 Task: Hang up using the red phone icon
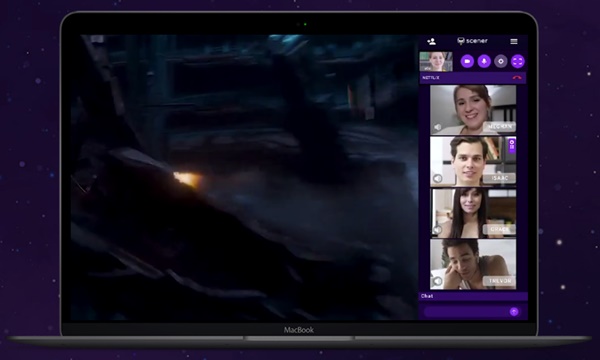click(x=517, y=78)
